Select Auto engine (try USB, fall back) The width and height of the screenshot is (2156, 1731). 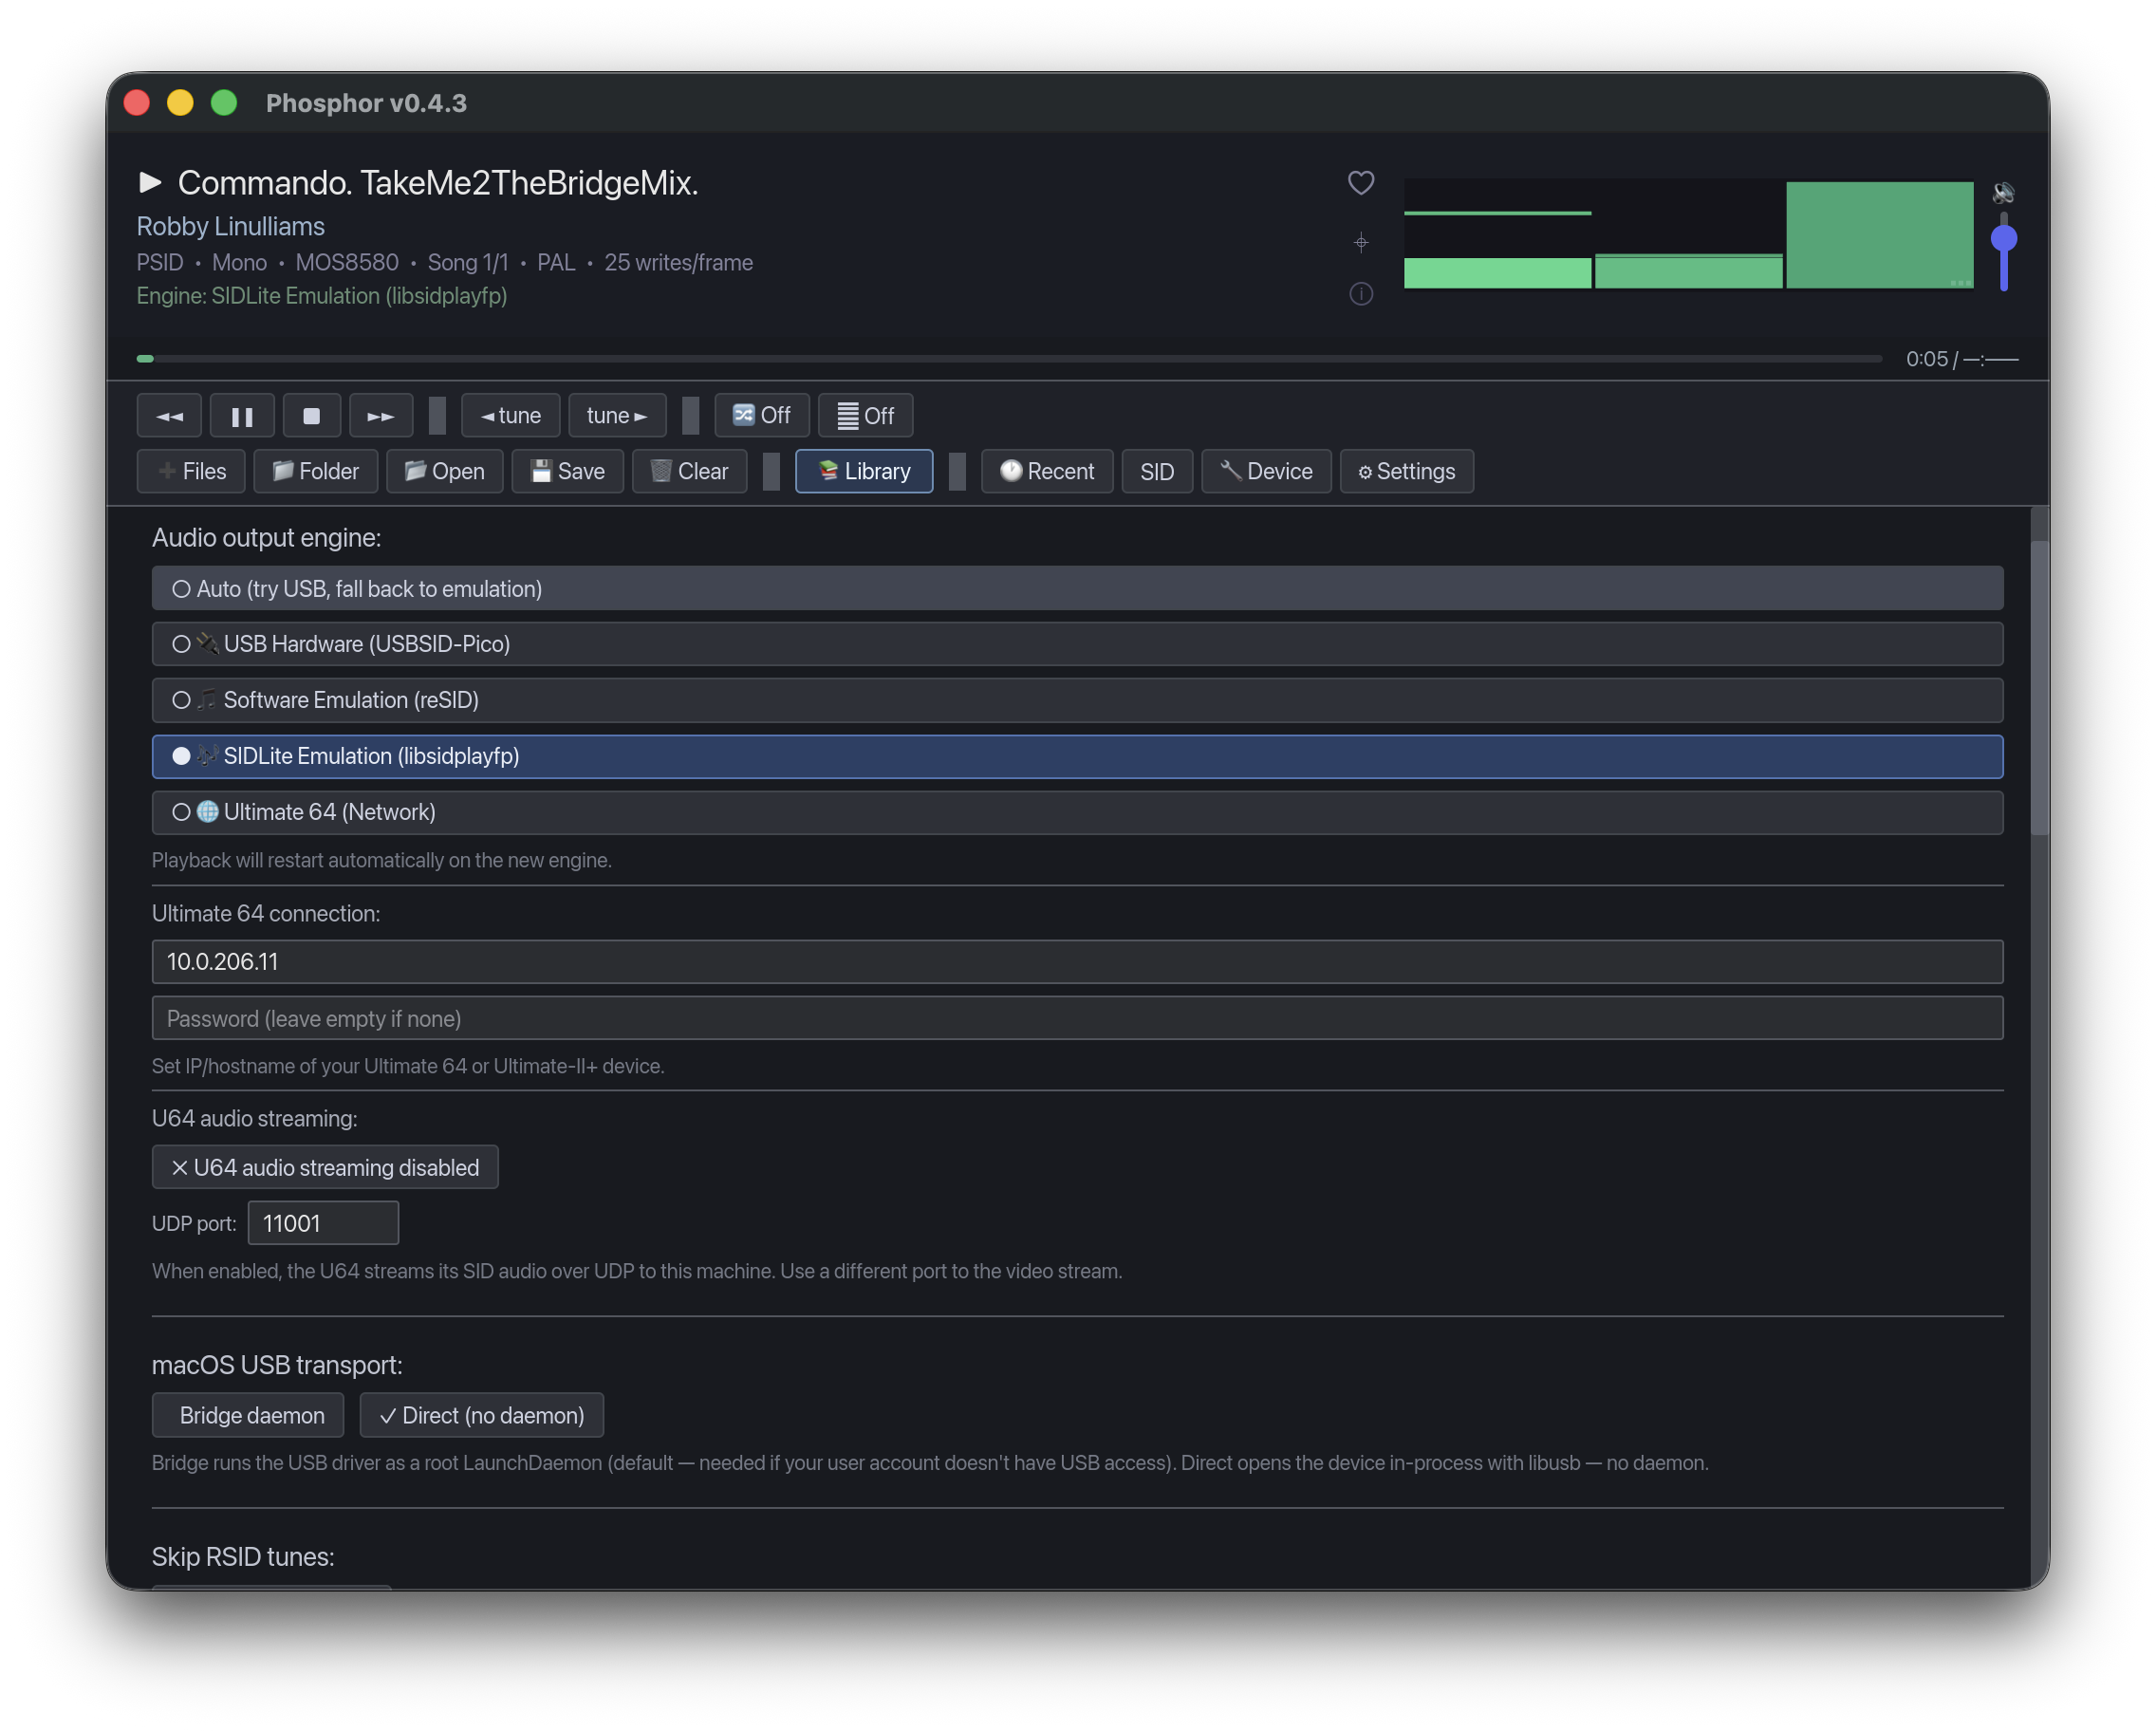[1077, 589]
